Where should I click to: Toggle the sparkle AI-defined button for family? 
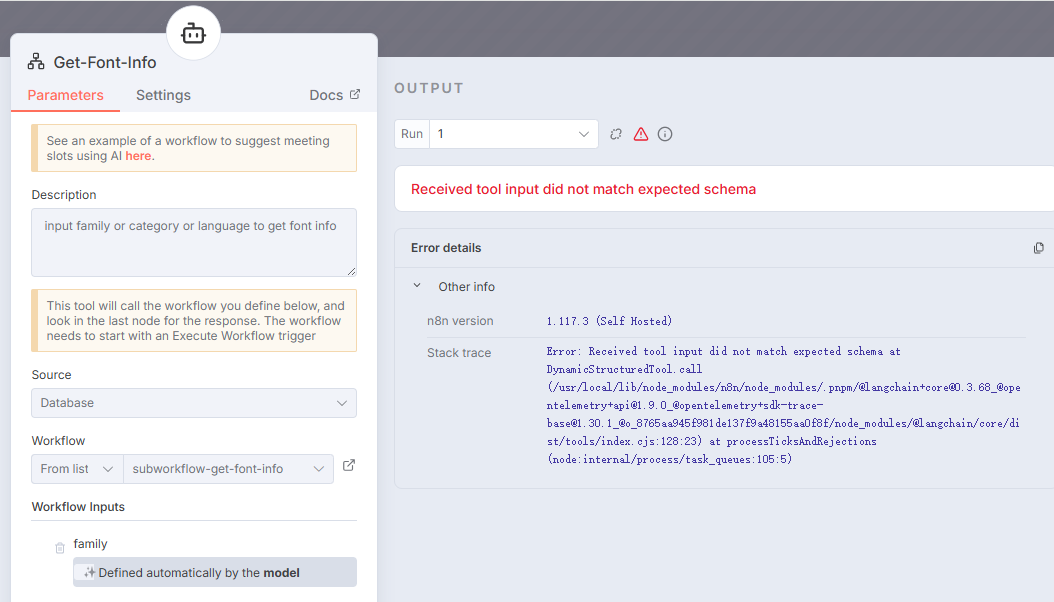(89, 573)
